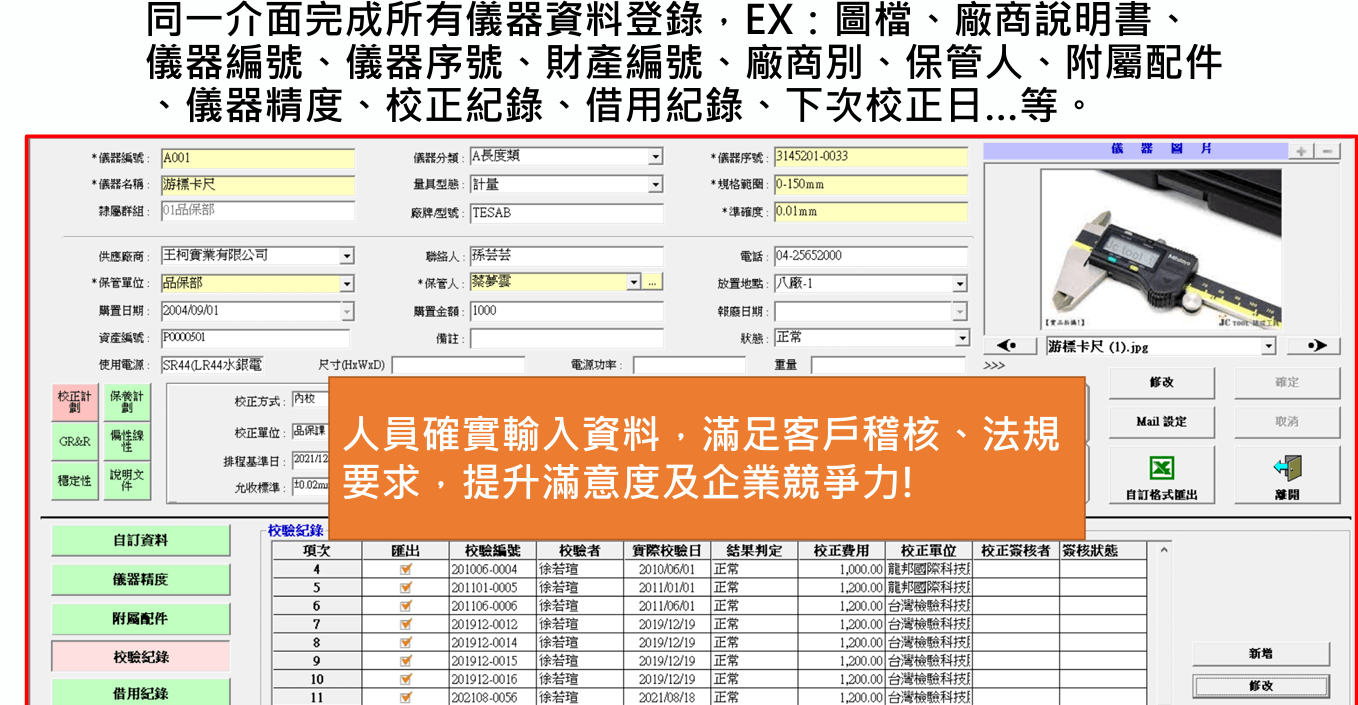
Task: Open the 附屬配件 section
Action: [140, 619]
